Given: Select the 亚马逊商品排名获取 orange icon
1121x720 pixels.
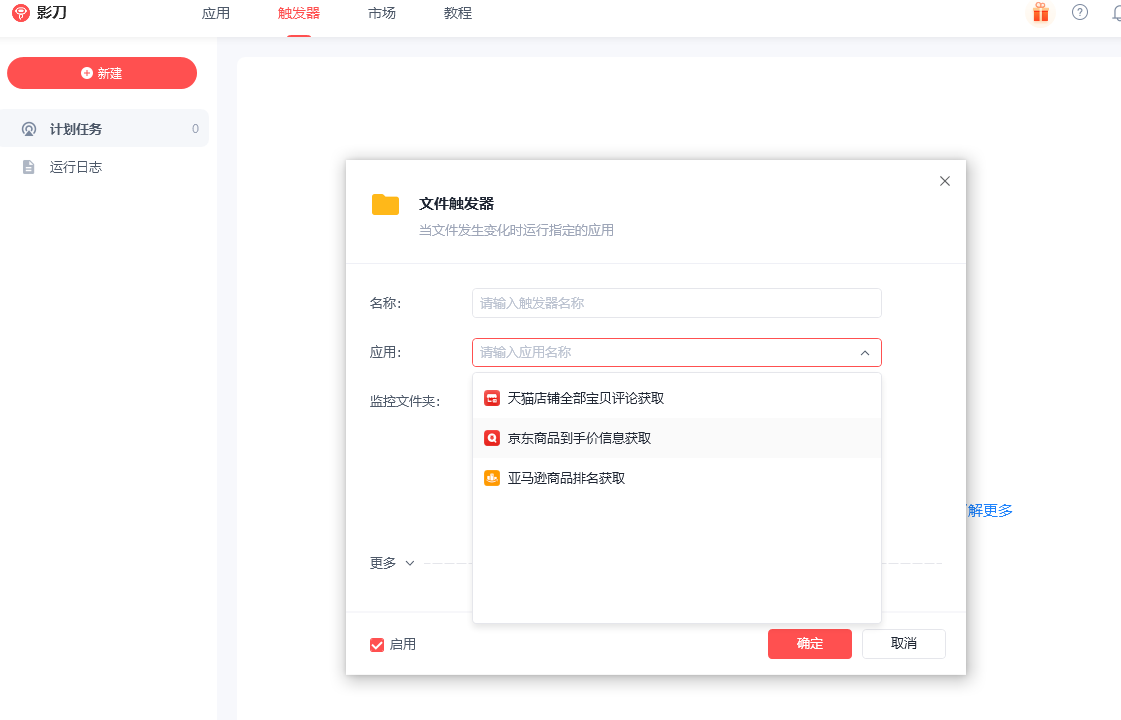Looking at the screenshot, I should 492,478.
